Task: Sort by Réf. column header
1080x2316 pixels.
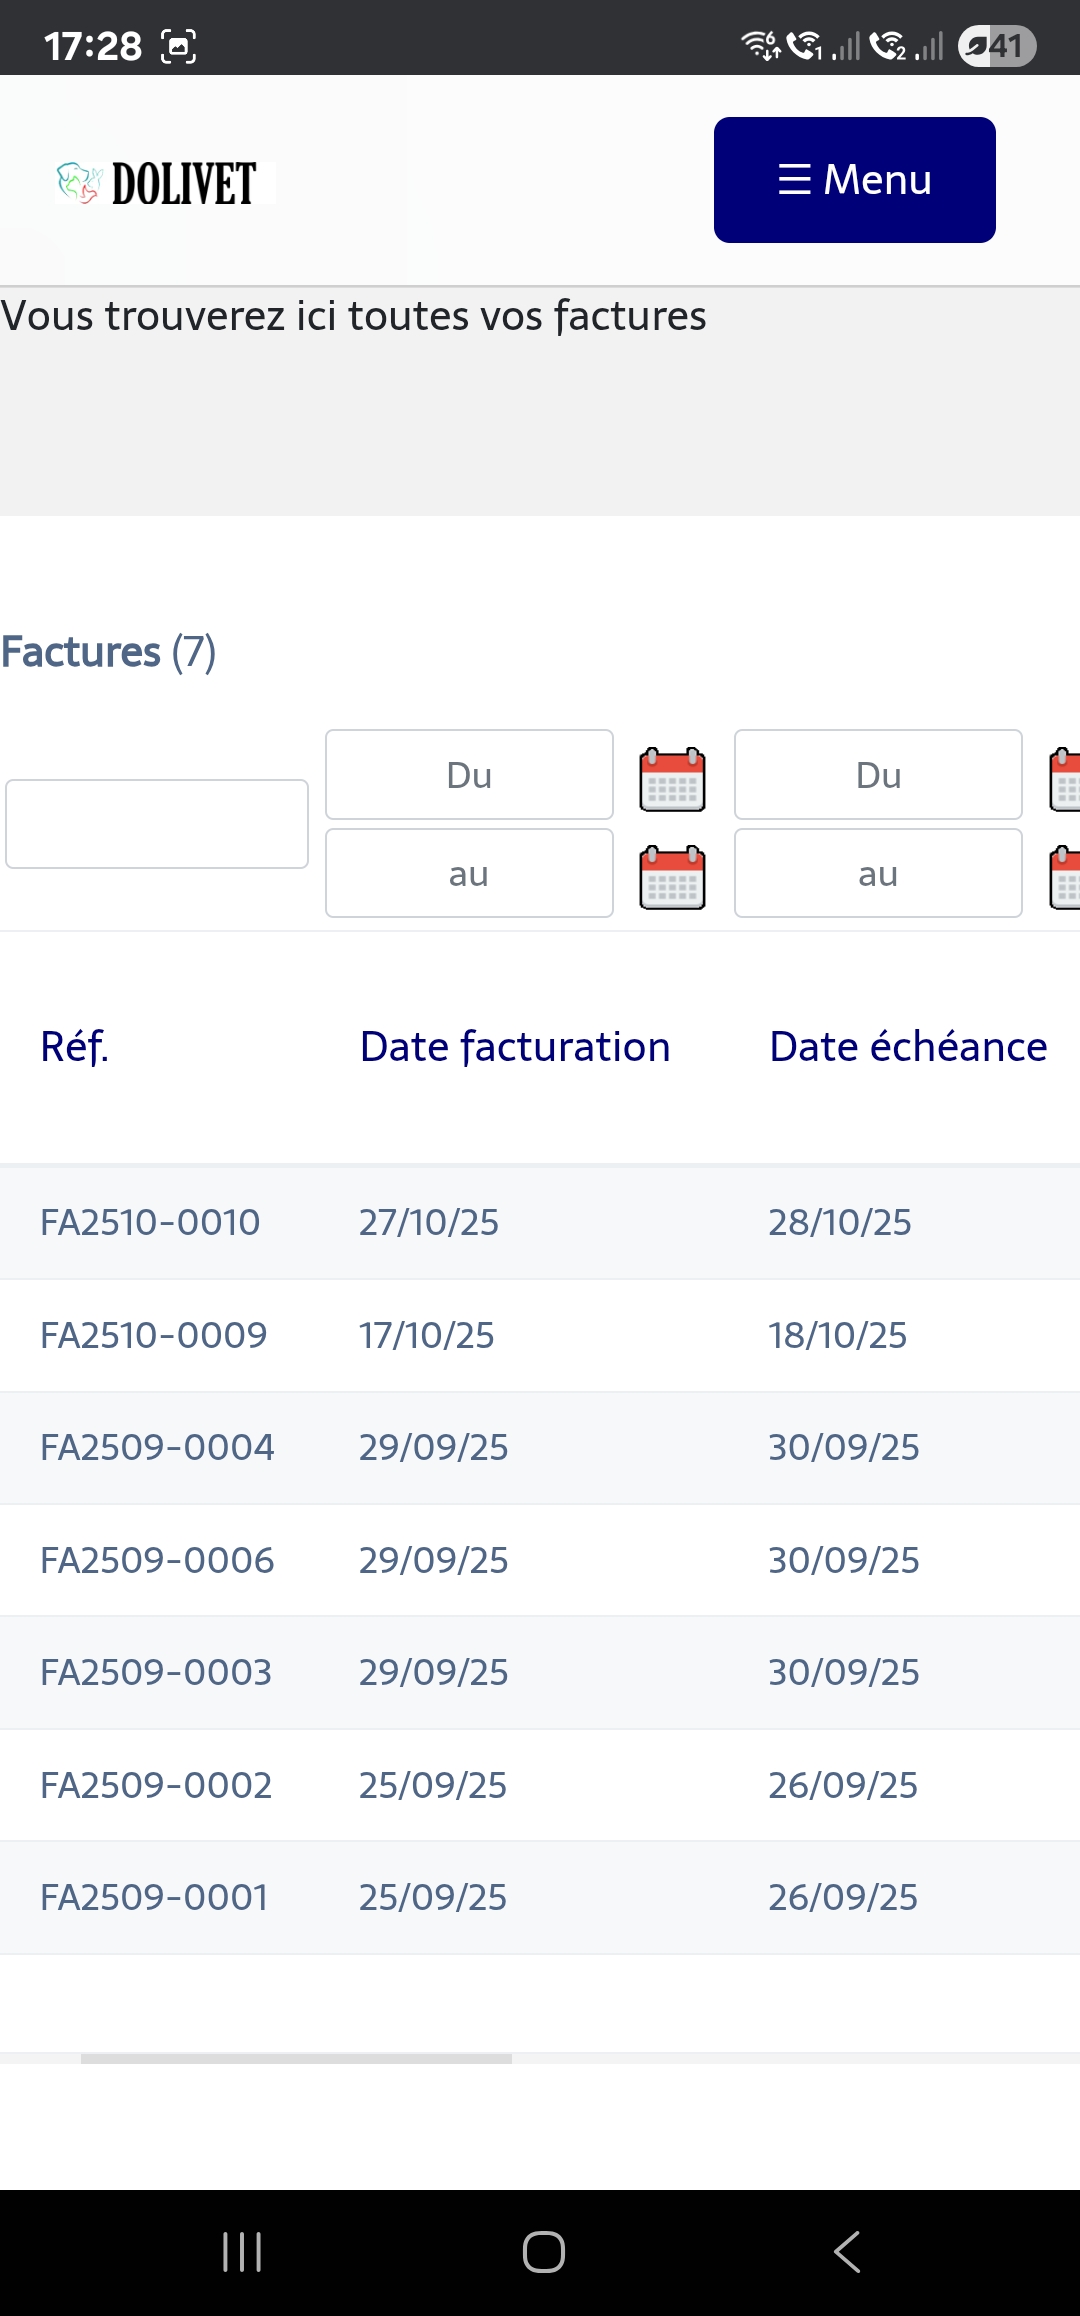Action: tap(74, 1047)
